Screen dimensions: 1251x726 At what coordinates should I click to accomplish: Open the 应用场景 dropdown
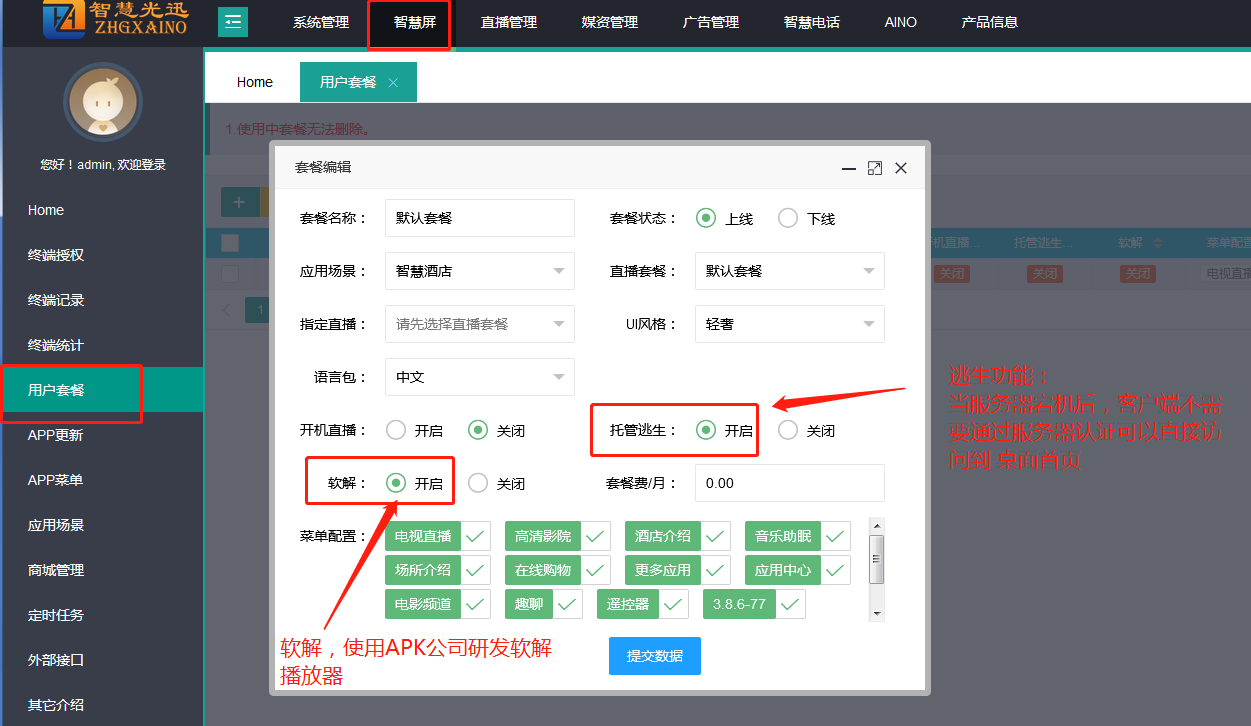click(x=480, y=271)
